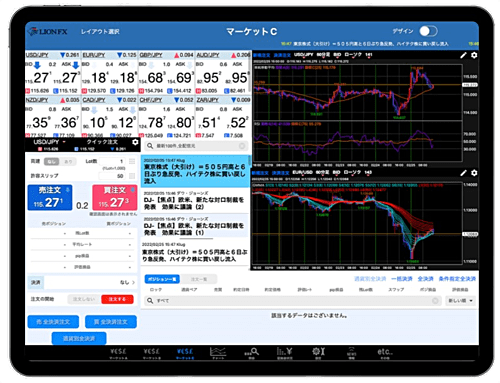
Task: Click the blue sell order button 115.27
Action: [50, 197]
